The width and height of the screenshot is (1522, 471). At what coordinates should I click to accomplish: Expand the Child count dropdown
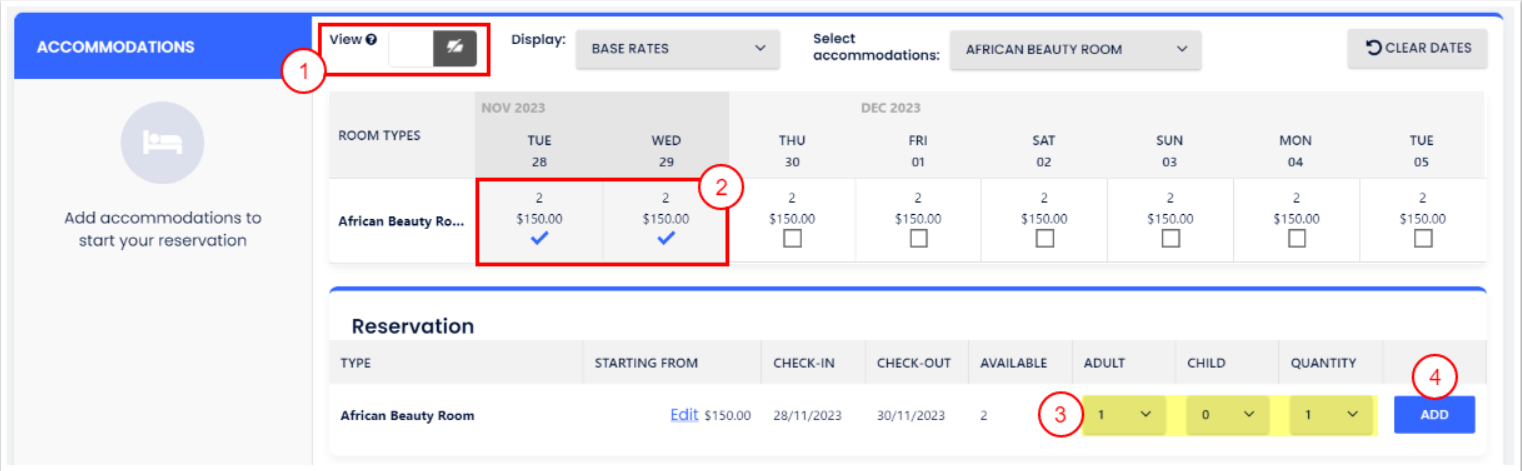point(1227,415)
